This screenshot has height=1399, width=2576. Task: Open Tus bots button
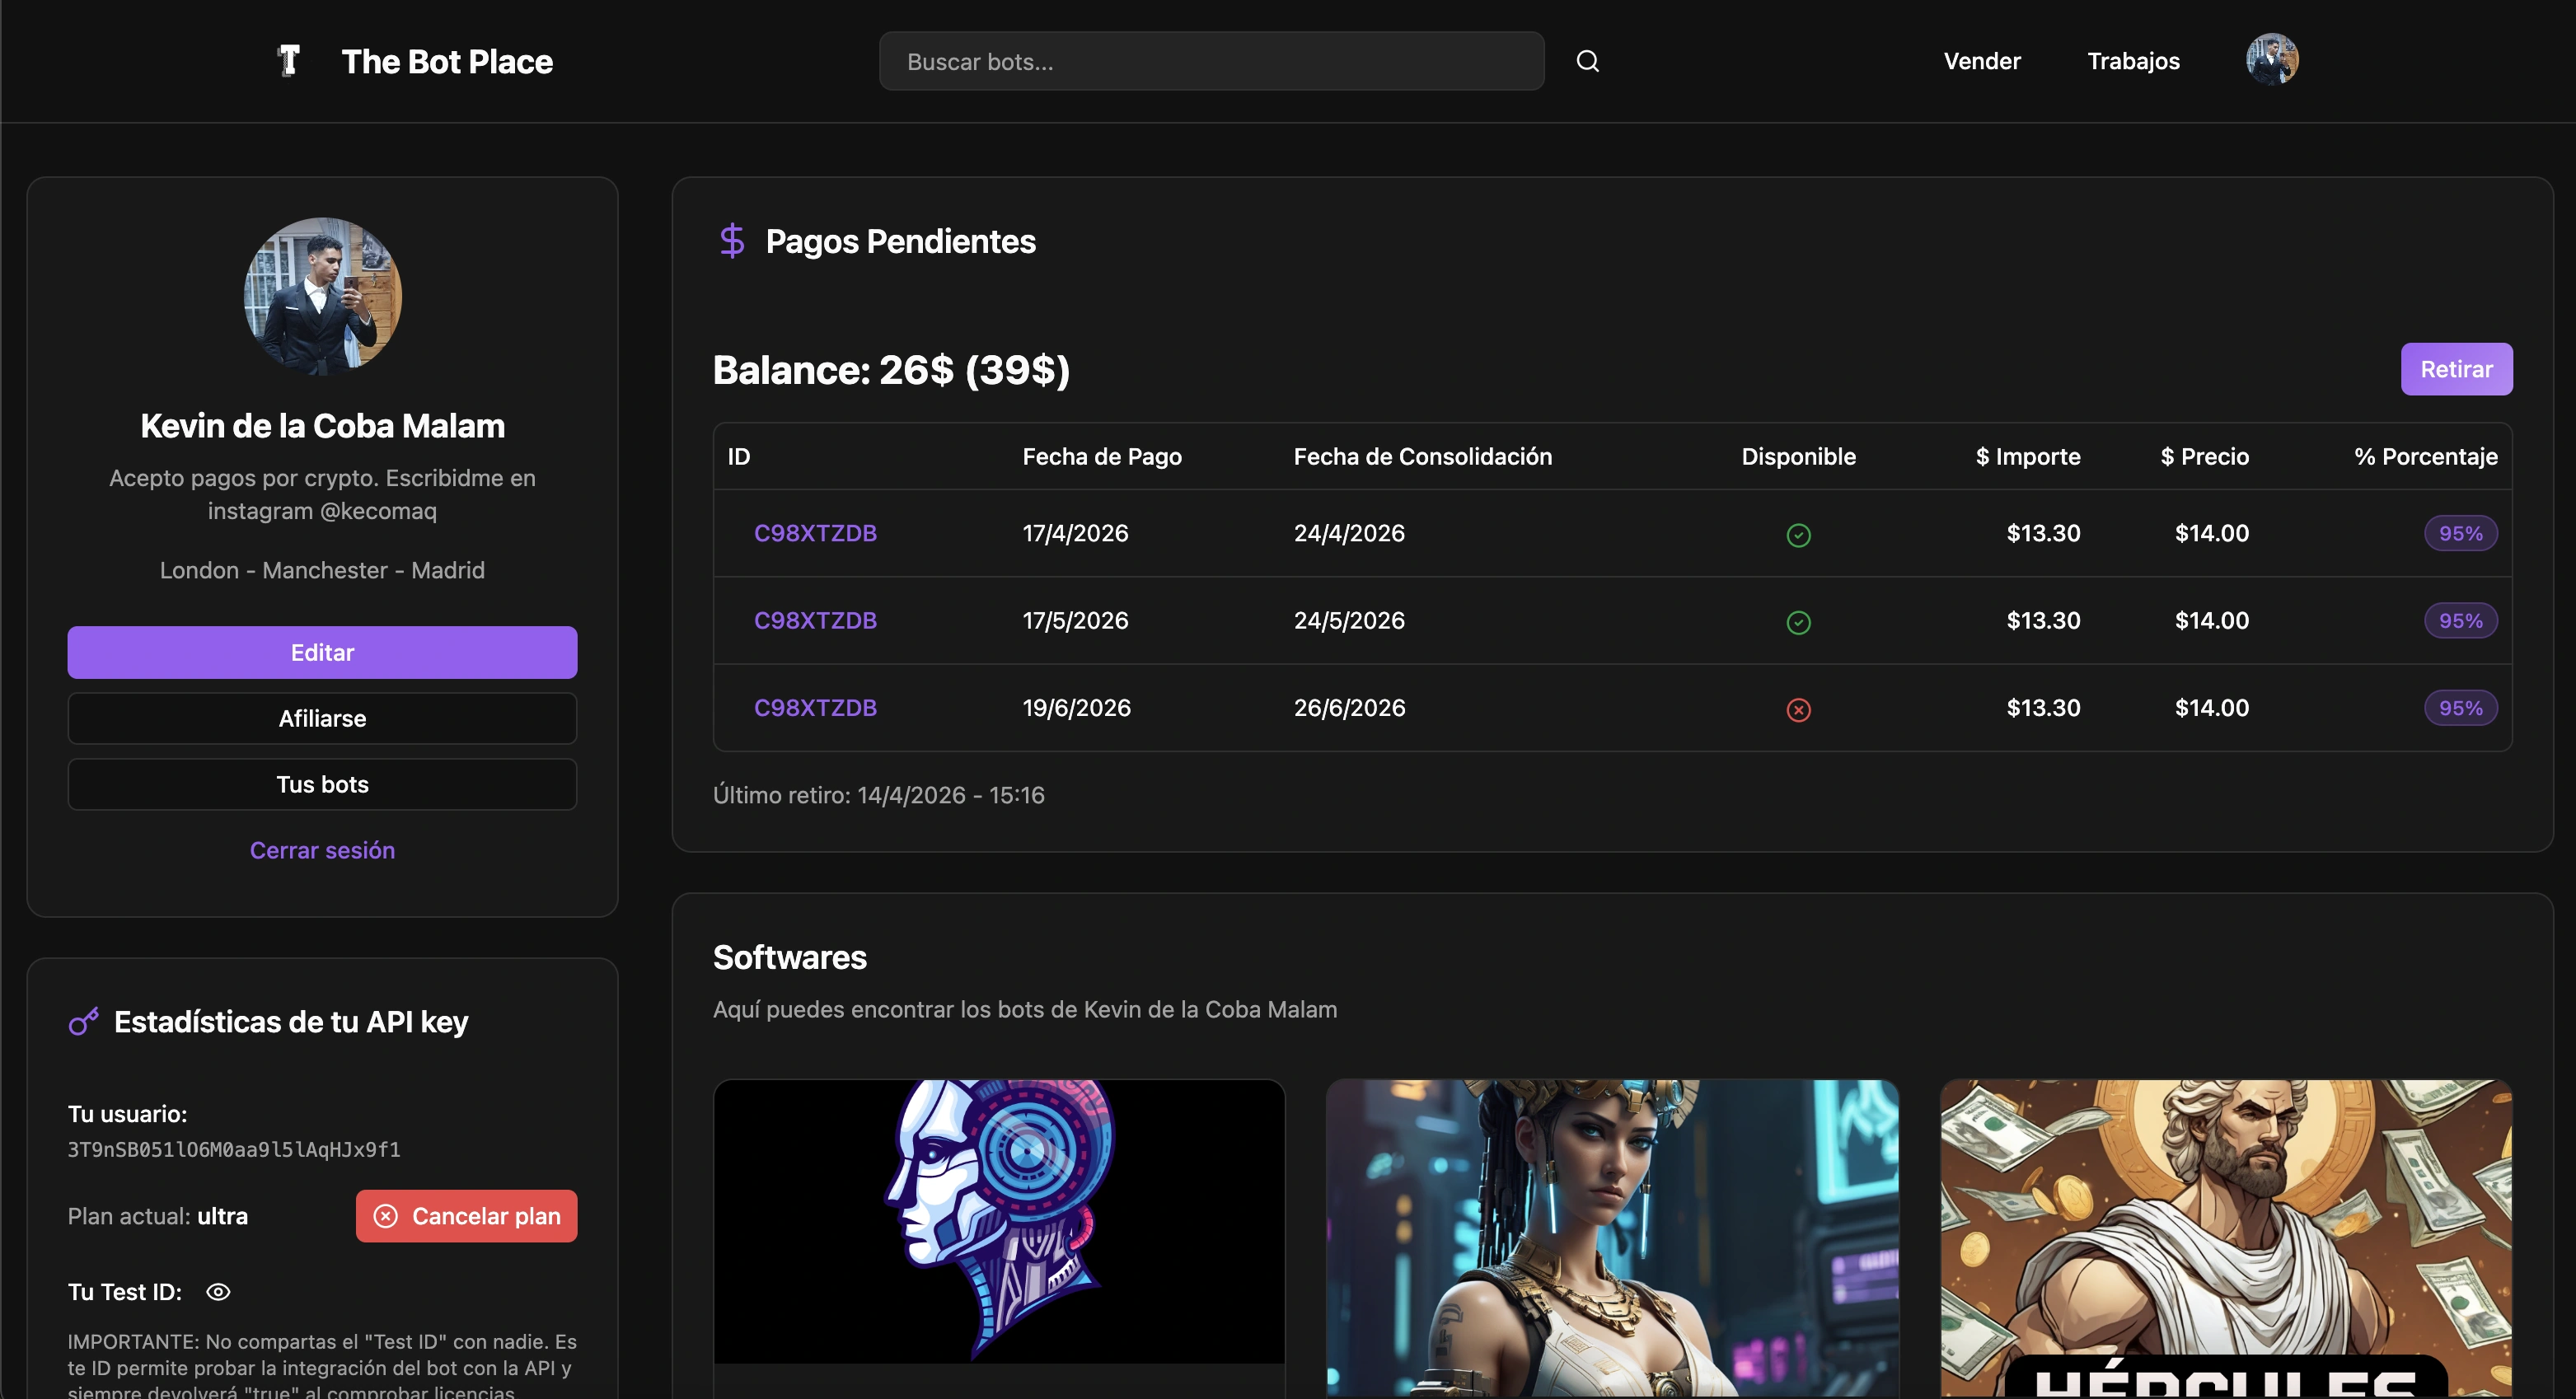[322, 784]
